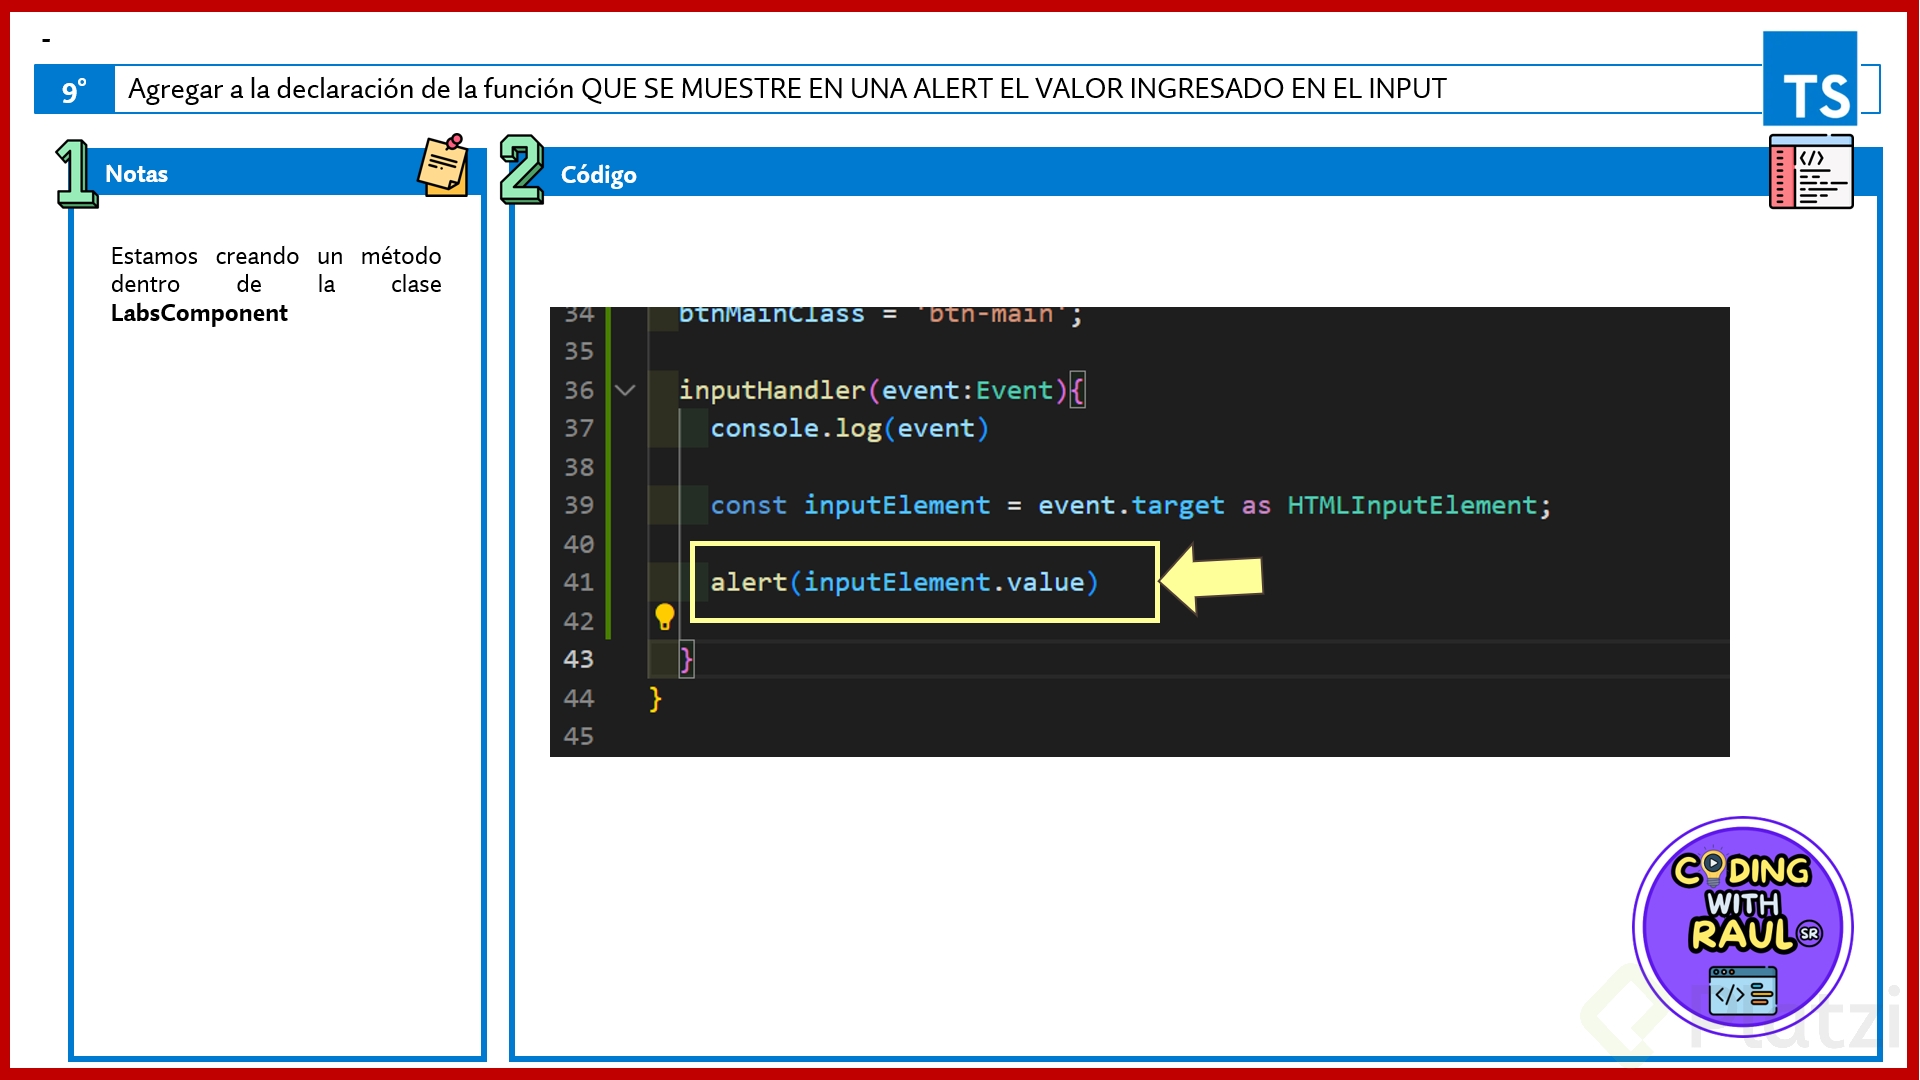This screenshot has height=1080, width=1920.
Task: Click the HTMLInputElement type in line 39
Action: 1411,505
